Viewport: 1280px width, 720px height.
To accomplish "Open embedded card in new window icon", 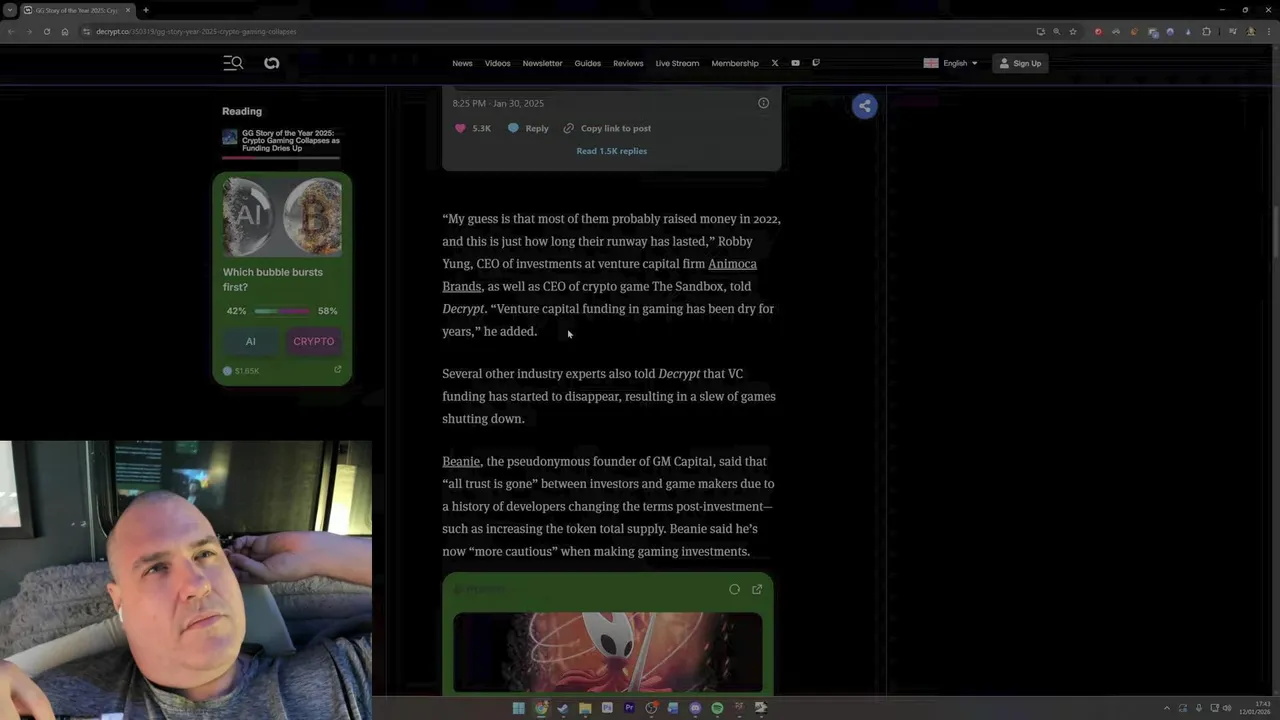I will click(757, 589).
